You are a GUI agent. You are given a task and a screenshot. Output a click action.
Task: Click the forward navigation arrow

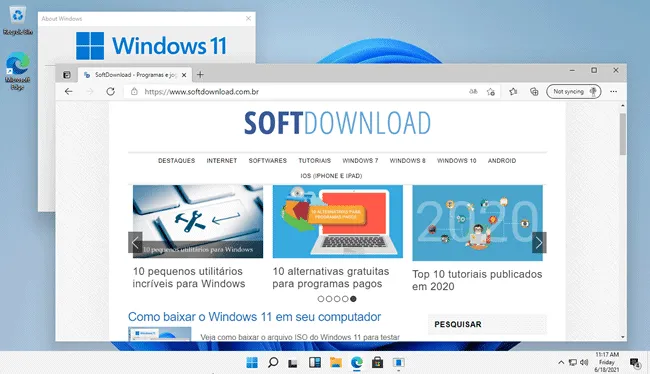(x=90, y=92)
